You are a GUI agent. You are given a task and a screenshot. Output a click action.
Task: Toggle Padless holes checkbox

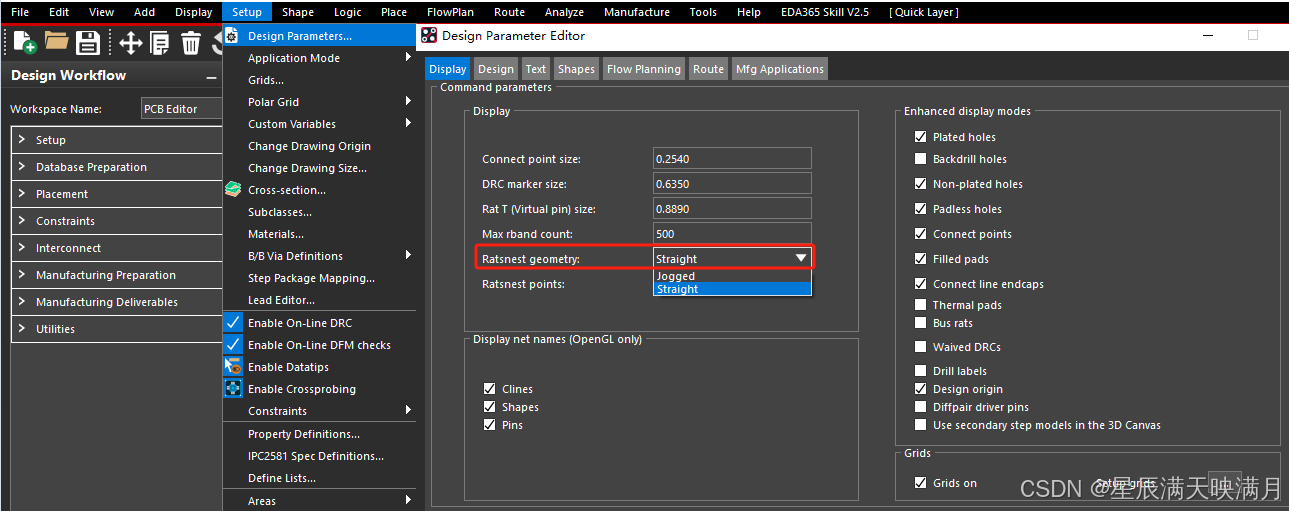tap(921, 209)
